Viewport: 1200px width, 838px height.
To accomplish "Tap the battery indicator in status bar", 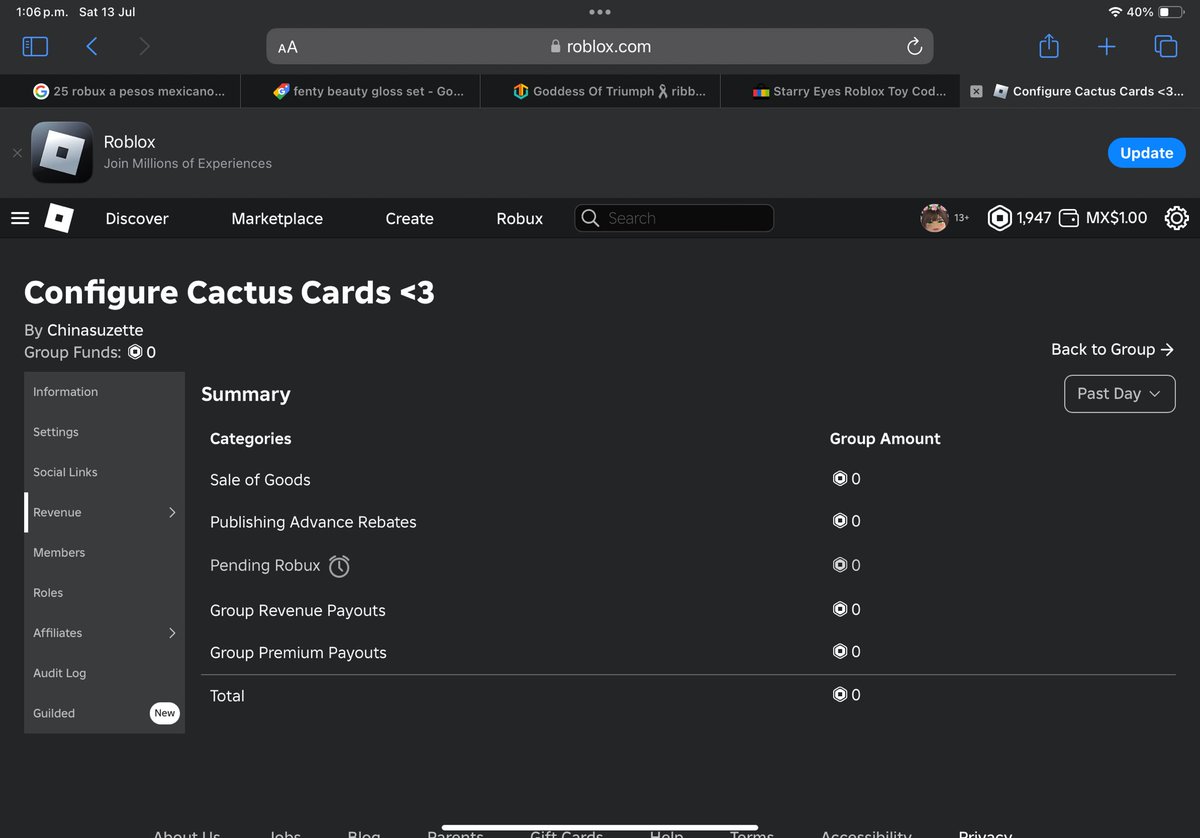I will [1170, 12].
